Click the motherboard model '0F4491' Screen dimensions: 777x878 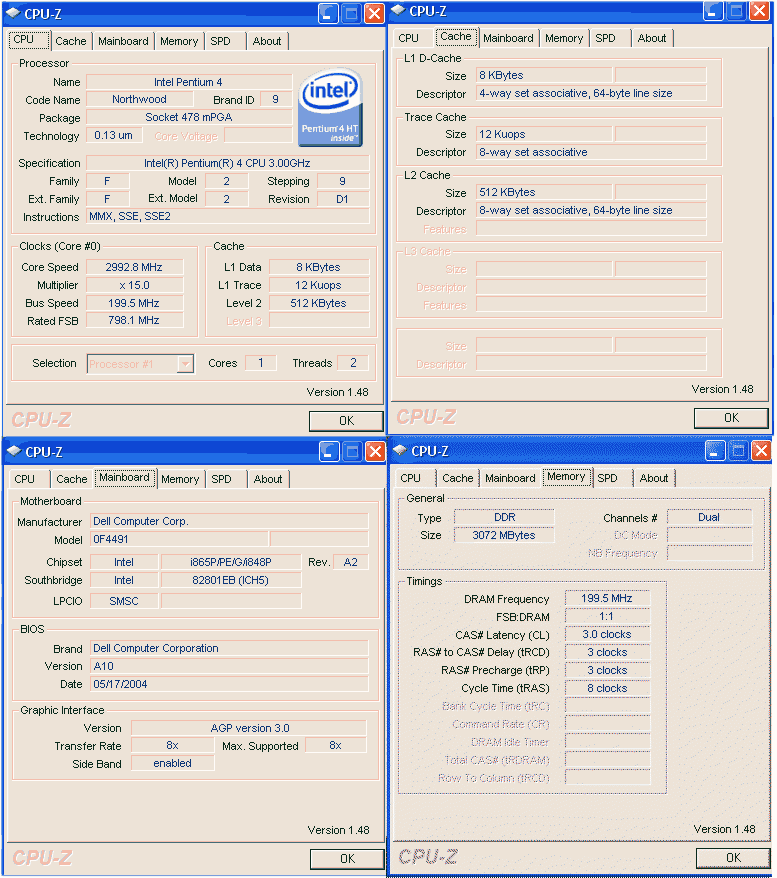click(x=179, y=539)
